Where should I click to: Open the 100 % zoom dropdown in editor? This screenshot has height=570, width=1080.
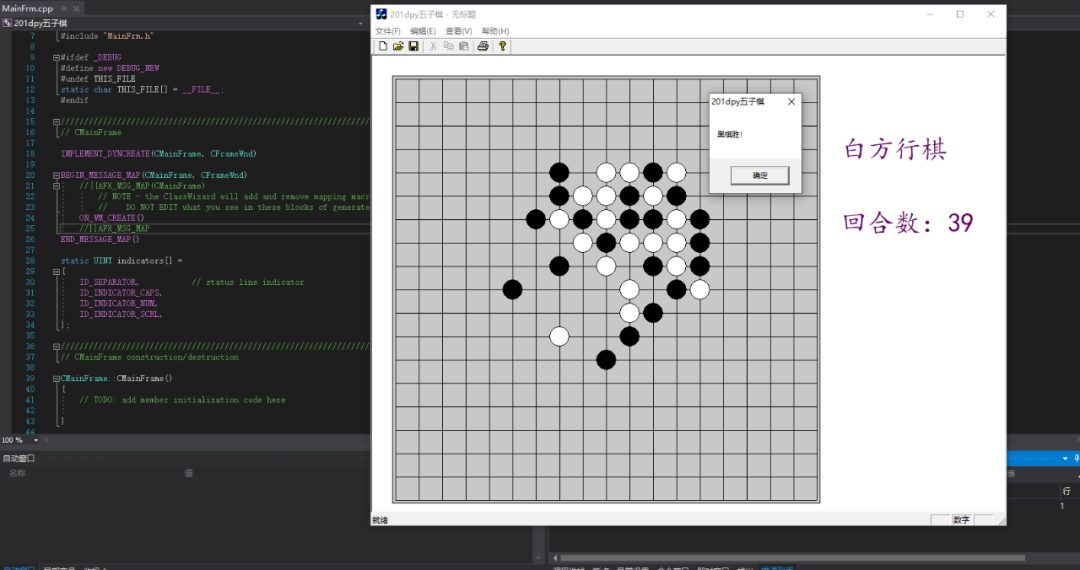(x=36, y=440)
